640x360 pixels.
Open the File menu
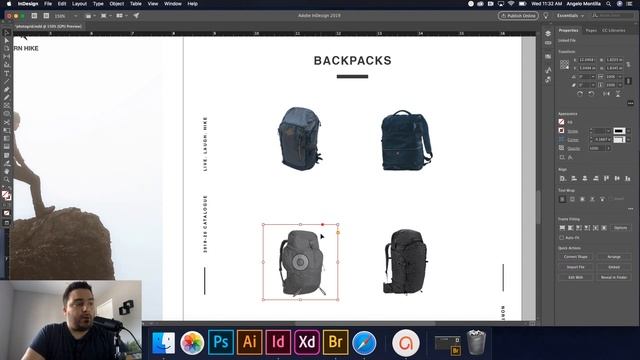[x=48, y=4]
